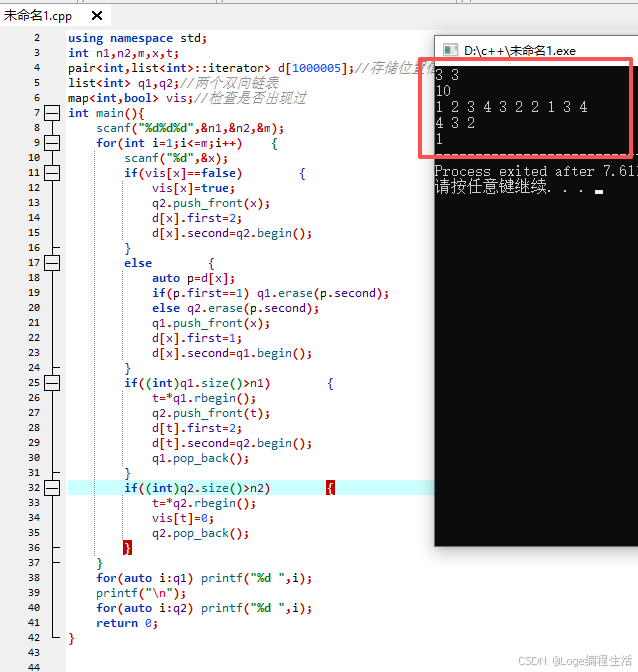Collapse the q2.size fold at line 32
Image resolution: width=638 pixels, height=672 pixels.
pos(52,488)
